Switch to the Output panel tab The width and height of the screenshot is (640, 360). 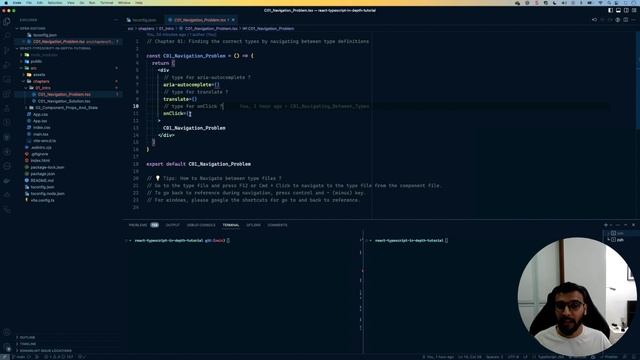tap(172, 225)
